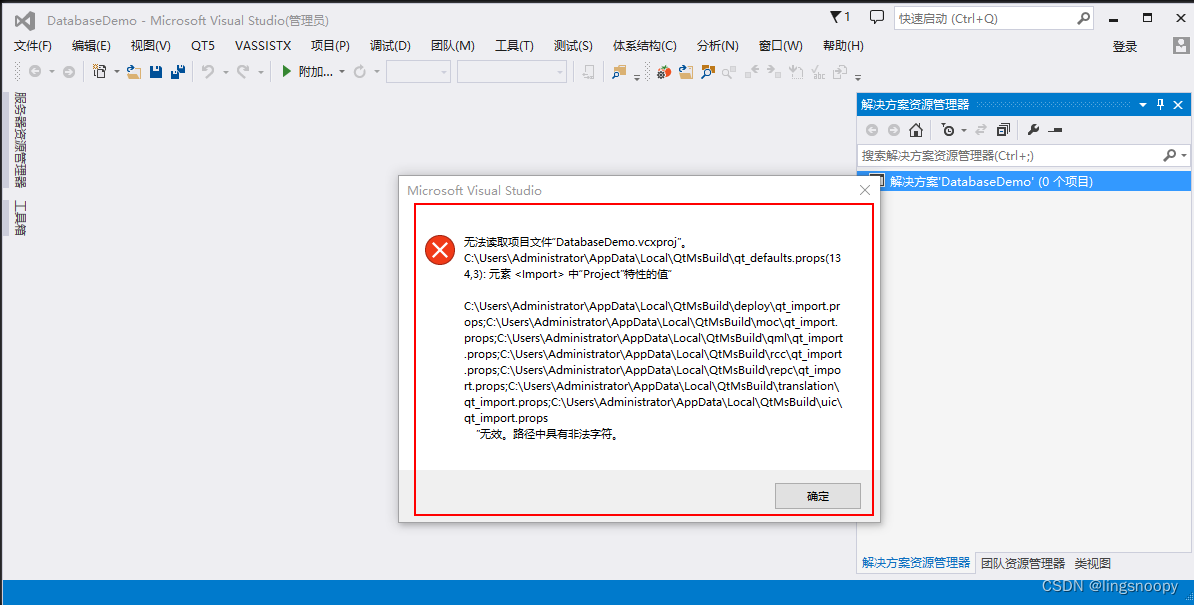
Task: Click the Preview Selected Items icon
Action: coord(1055,130)
